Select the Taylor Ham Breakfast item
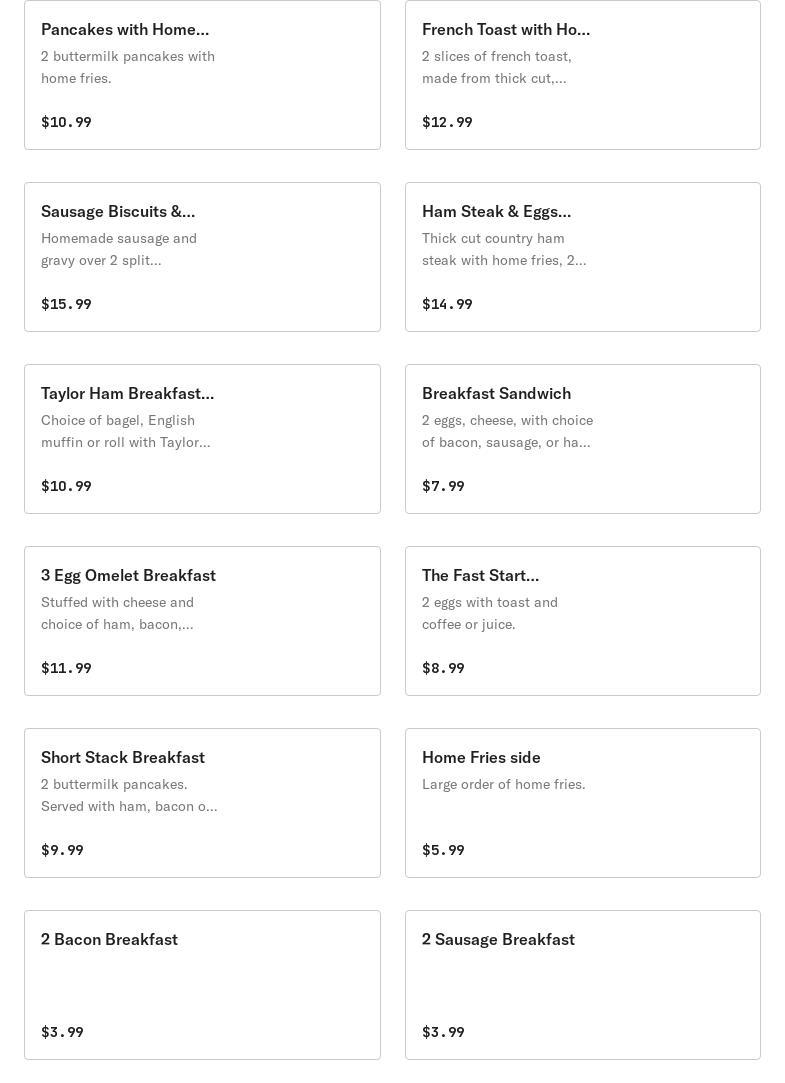Image resolution: width=785 pixels, height=1083 pixels. coord(202,439)
